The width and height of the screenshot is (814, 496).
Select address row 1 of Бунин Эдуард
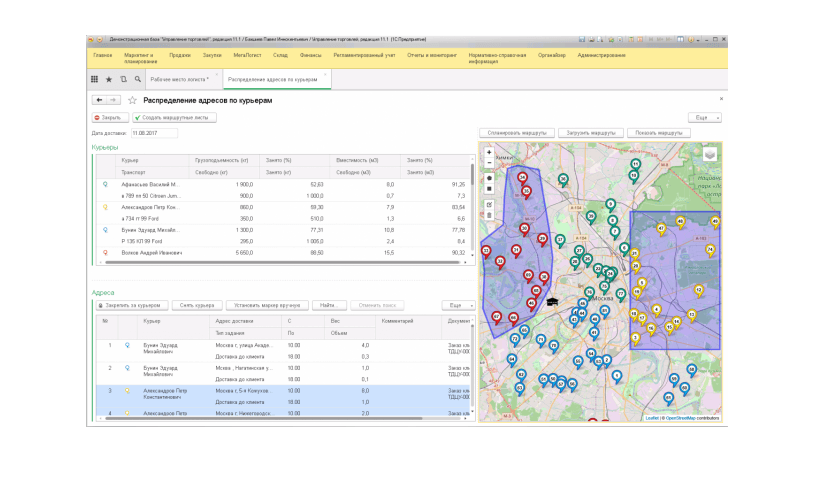point(283,351)
